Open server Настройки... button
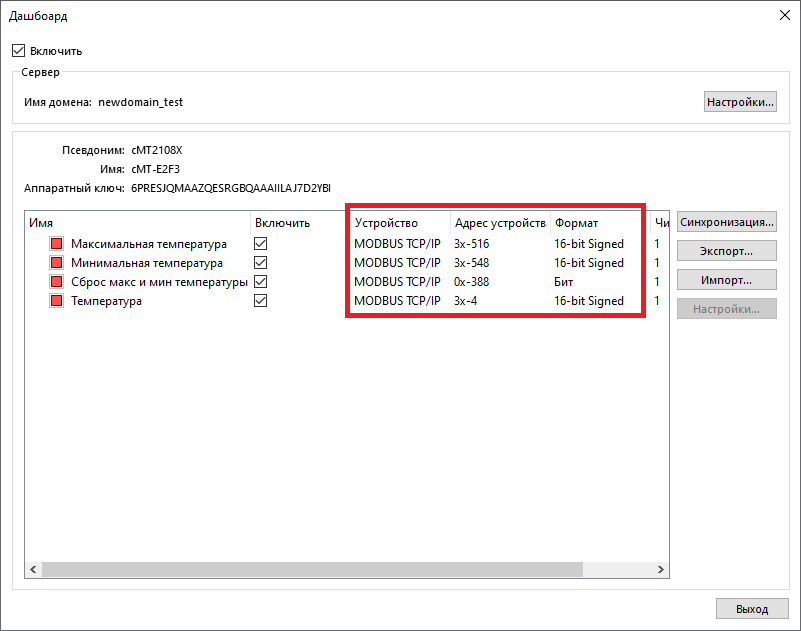 coord(740,102)
